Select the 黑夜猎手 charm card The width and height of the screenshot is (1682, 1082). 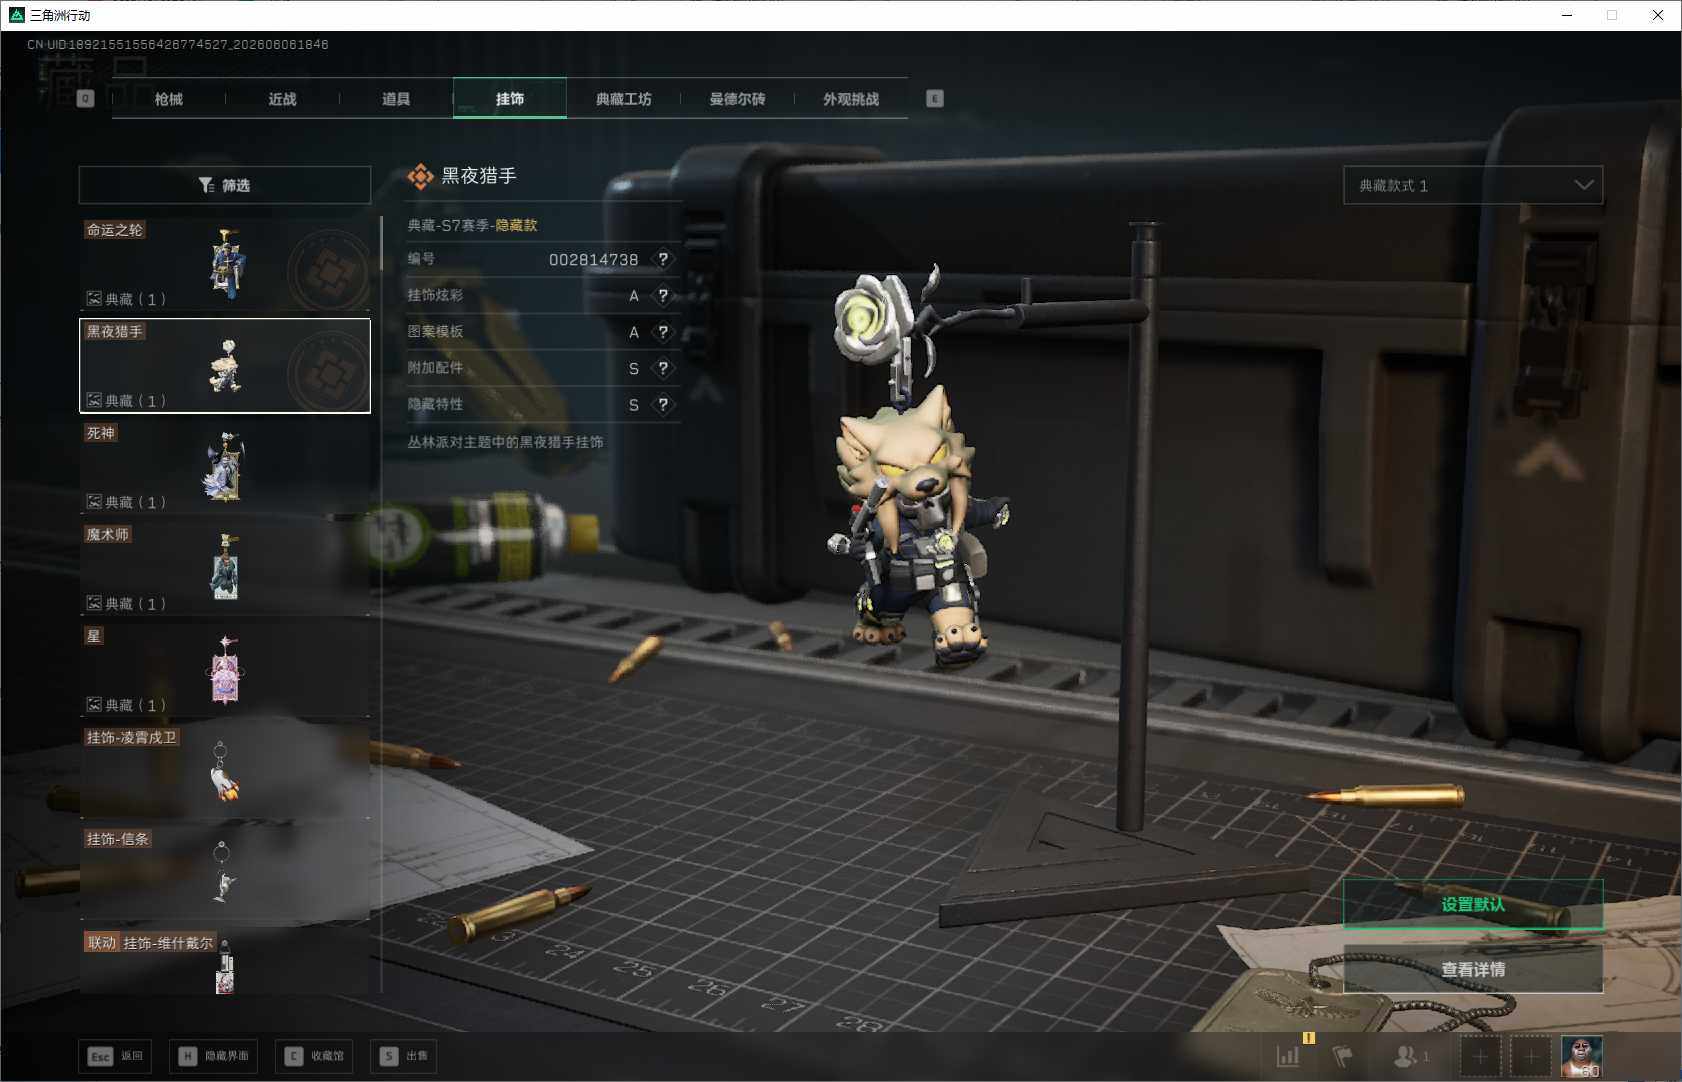pos(225,366)
